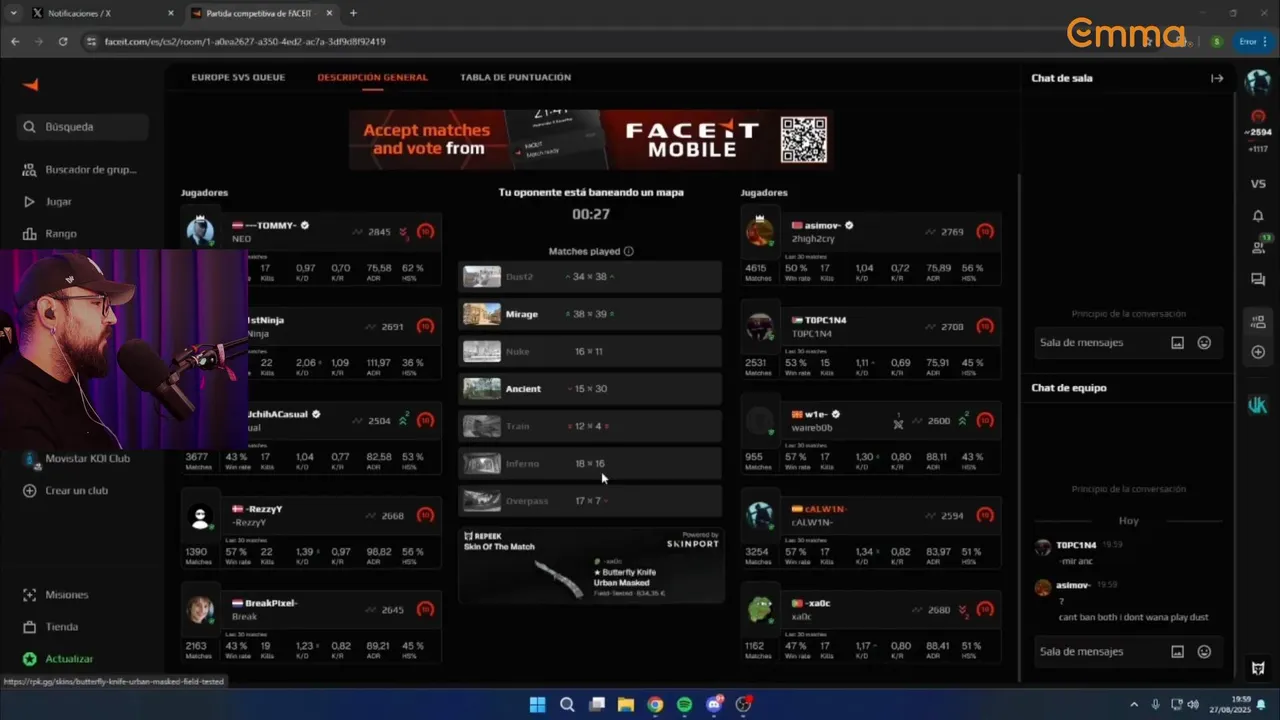The height and width of the screenshot is (720, 1280).
Task: Reload the page
Action: pyautogui.click(x=63, y=41)
